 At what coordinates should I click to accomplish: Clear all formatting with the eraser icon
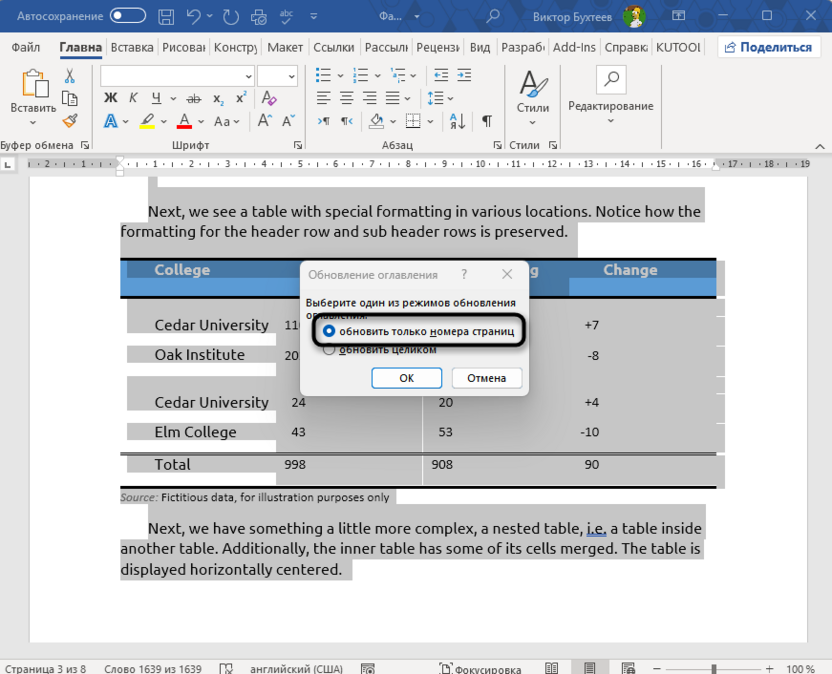tap(266, 96)
